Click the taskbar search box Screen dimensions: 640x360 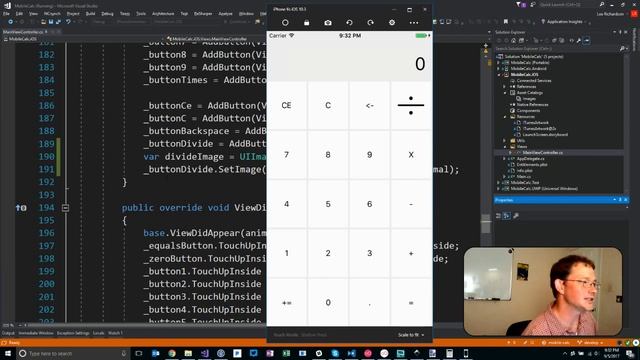(x=73, y=353)
